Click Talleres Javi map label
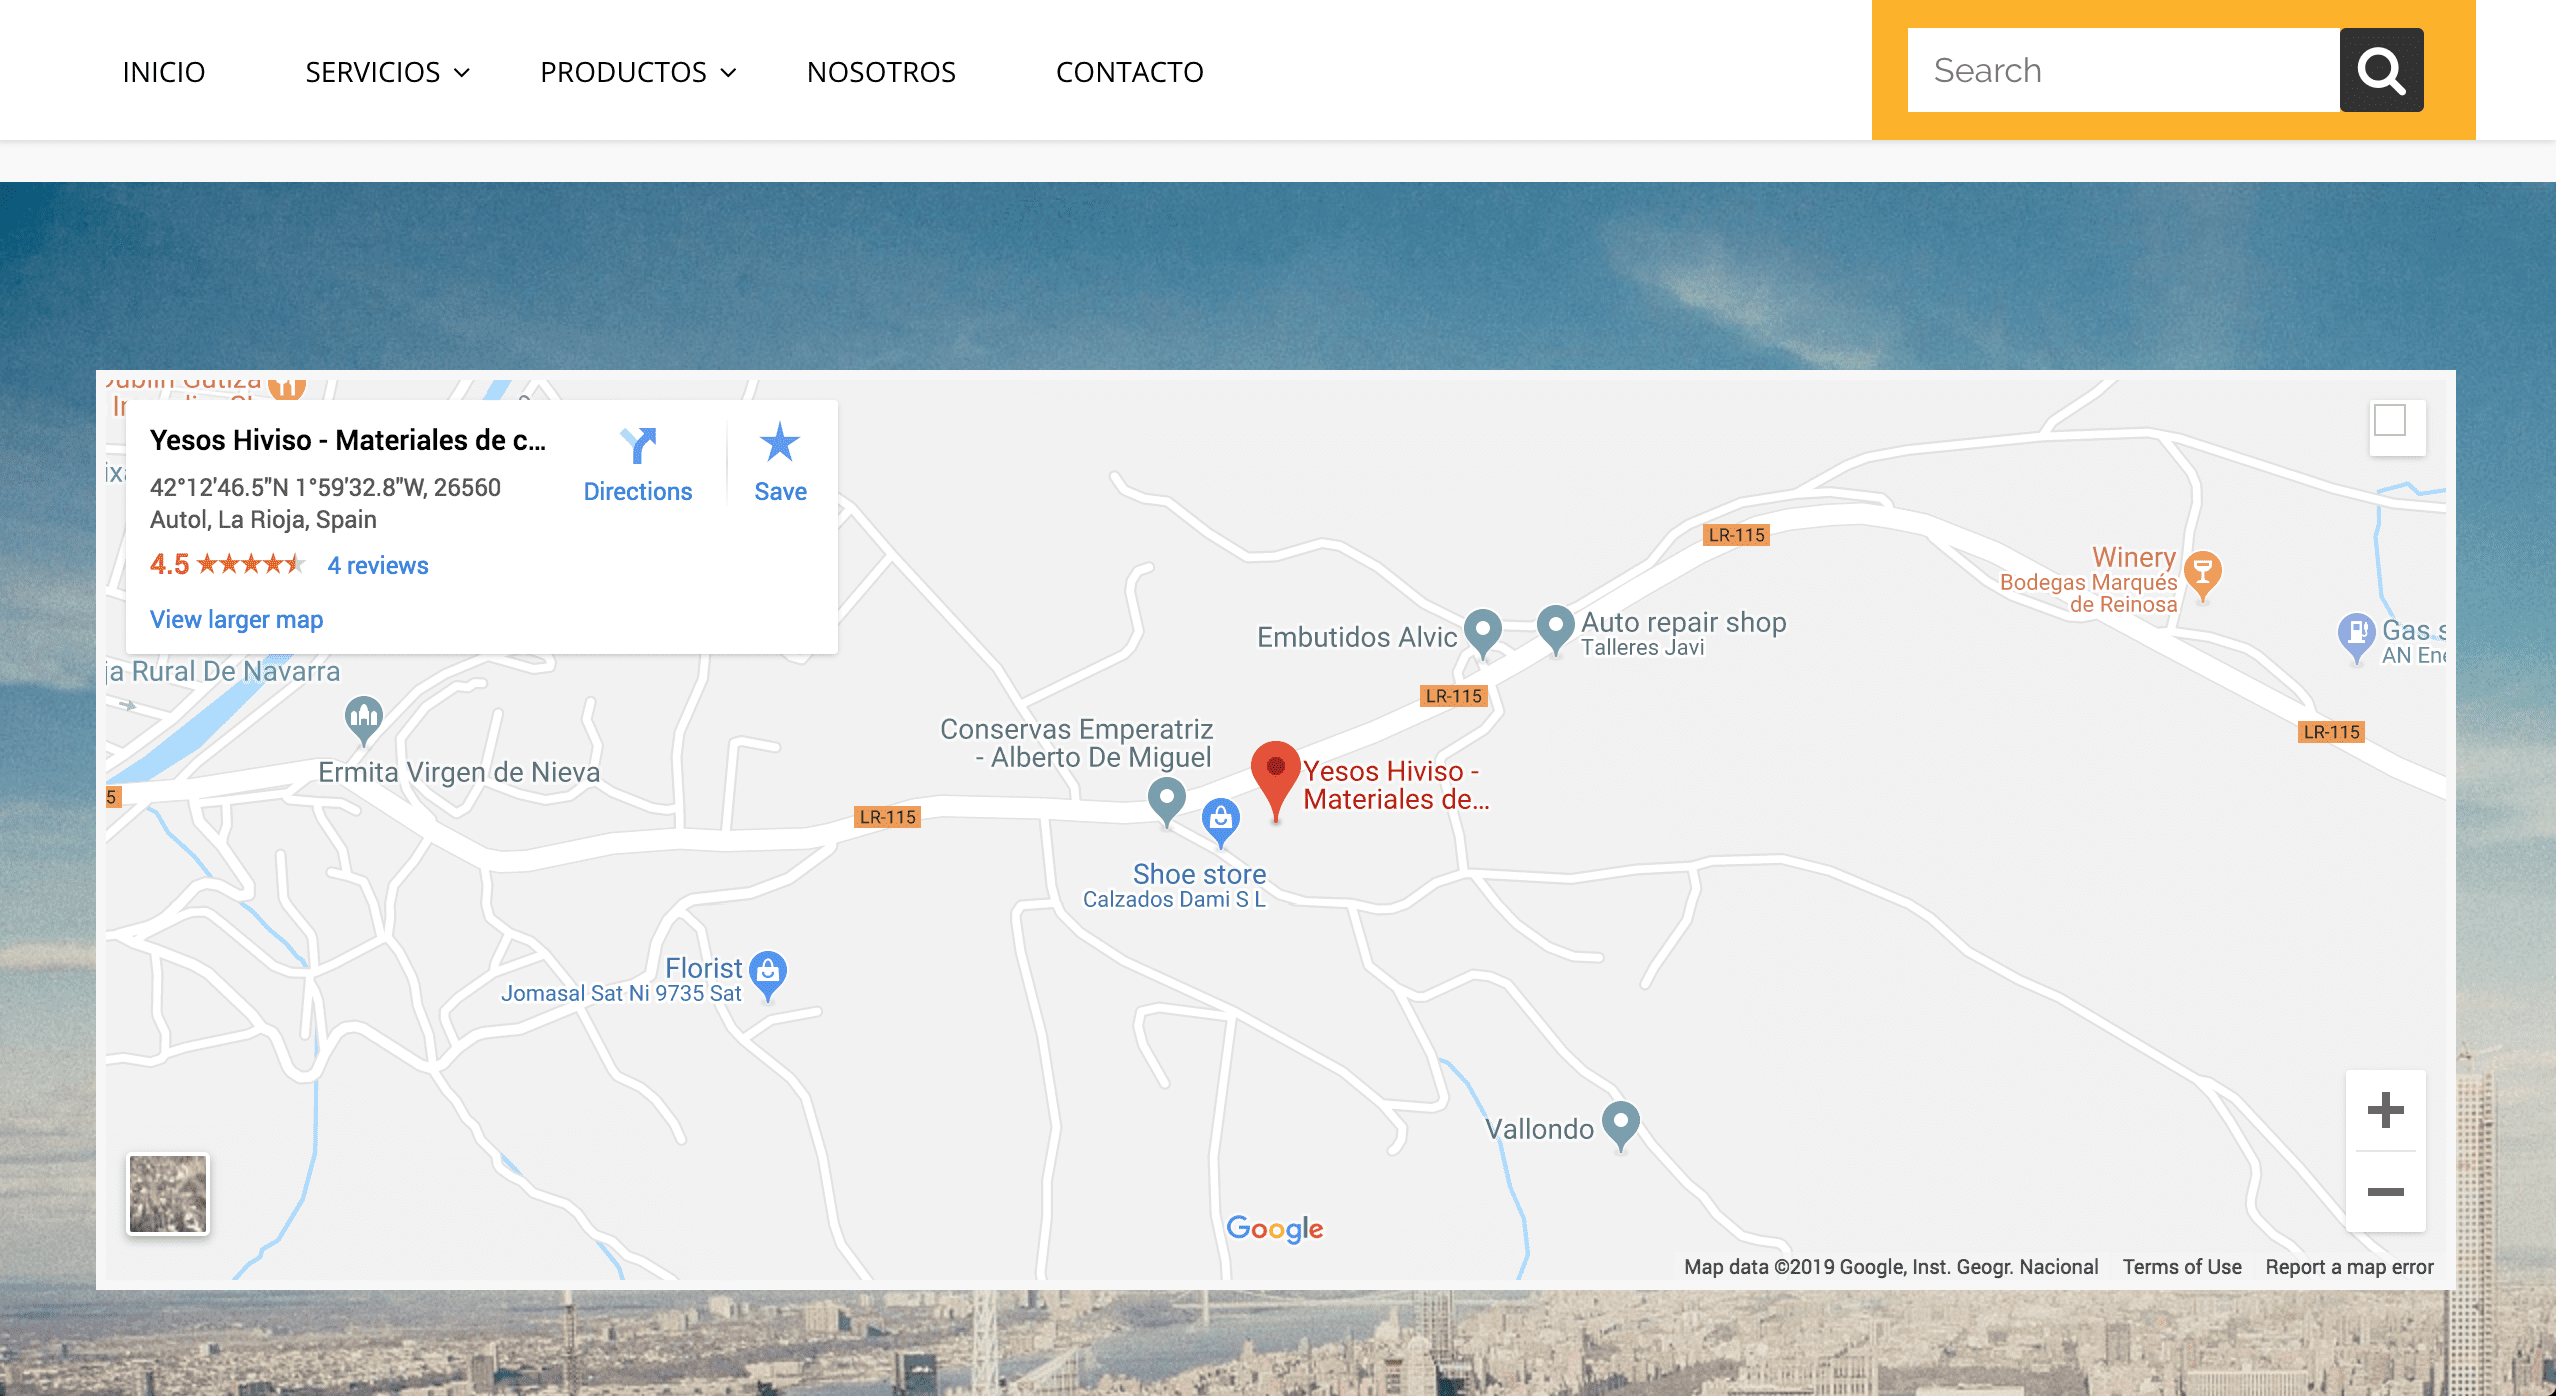This screenshot has width=2556, height=1396. [1642, 647]
